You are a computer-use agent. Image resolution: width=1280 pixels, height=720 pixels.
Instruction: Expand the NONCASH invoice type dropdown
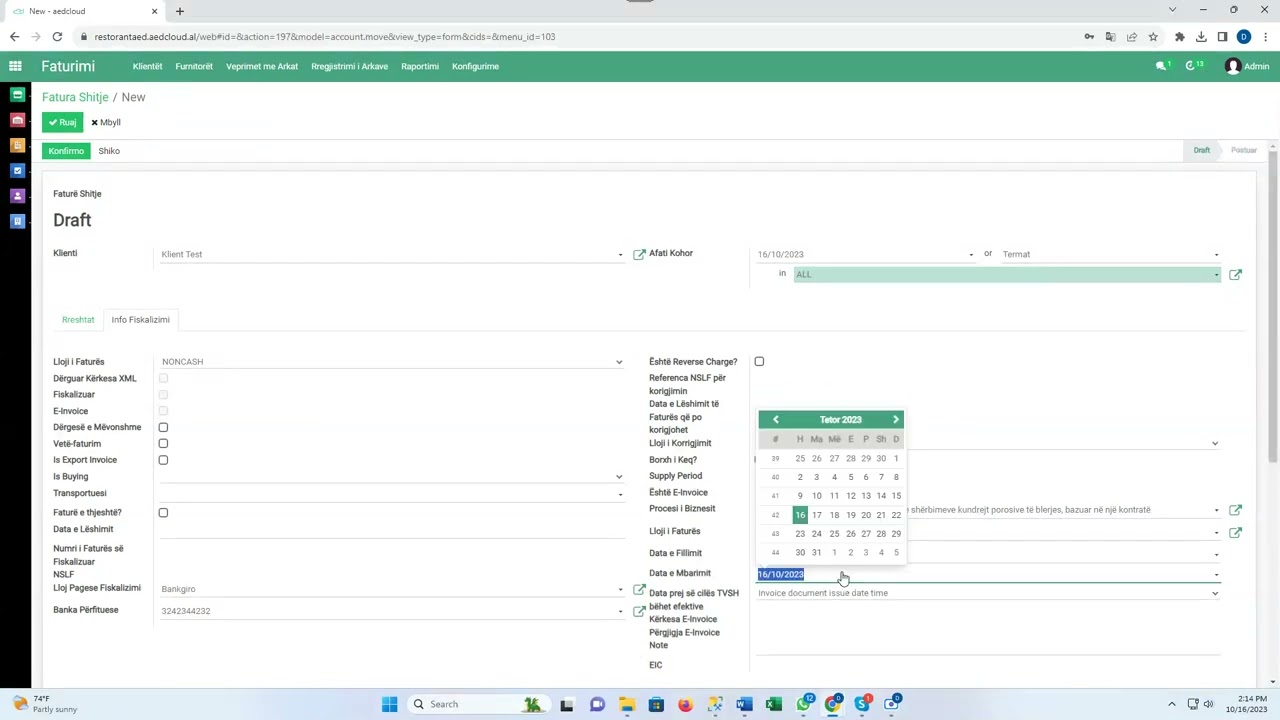619,362
